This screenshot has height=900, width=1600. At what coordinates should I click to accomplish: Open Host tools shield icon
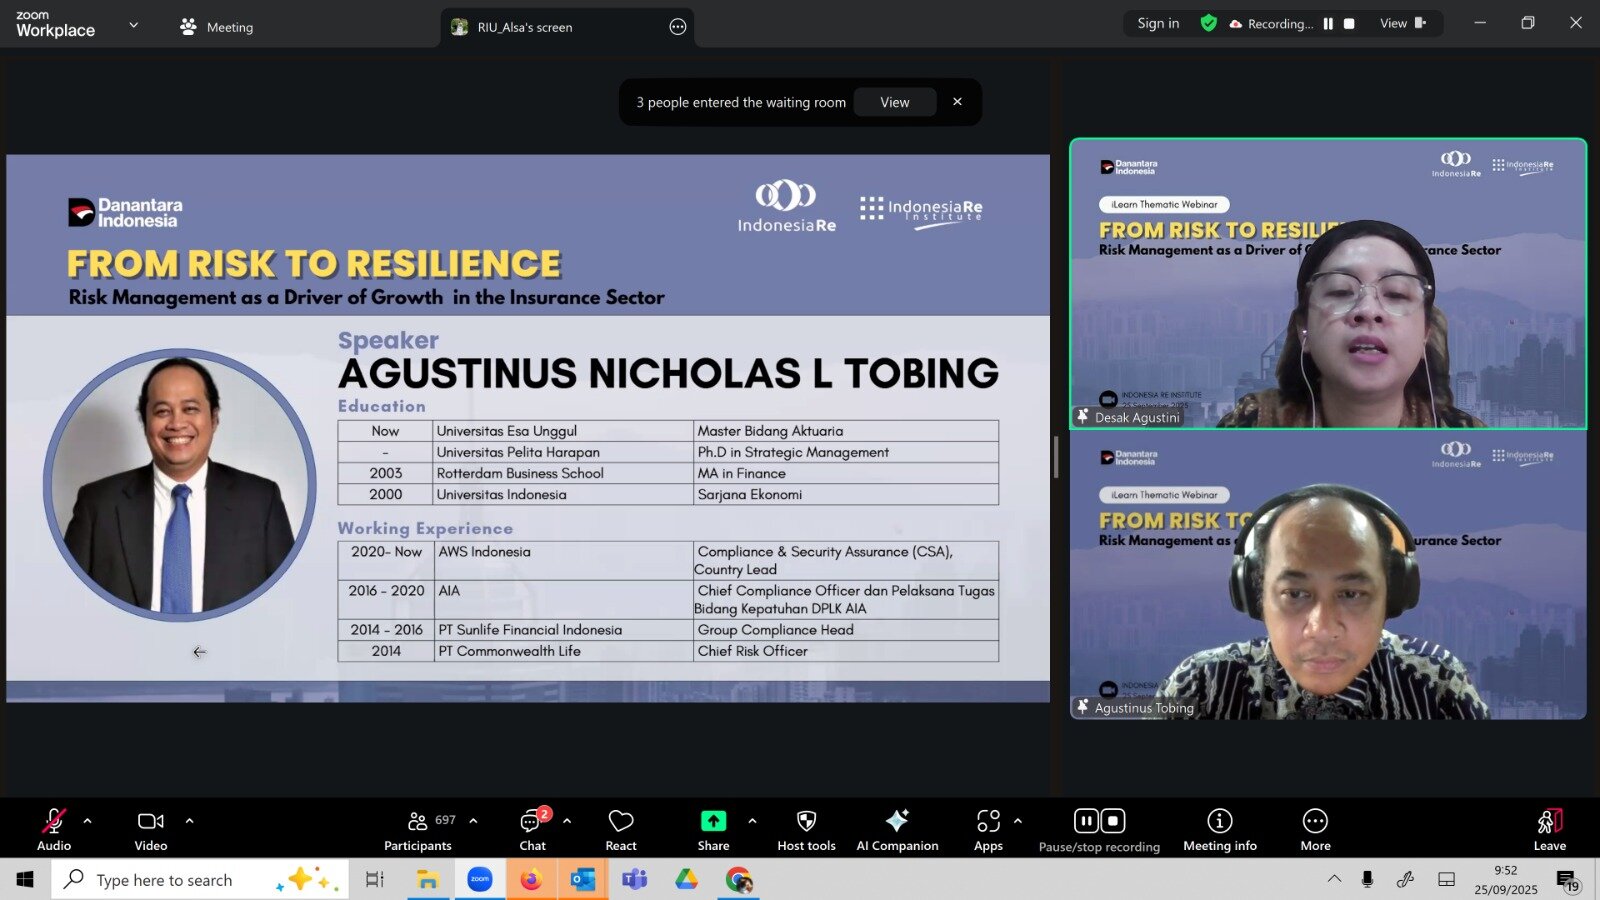click(806, 829)
